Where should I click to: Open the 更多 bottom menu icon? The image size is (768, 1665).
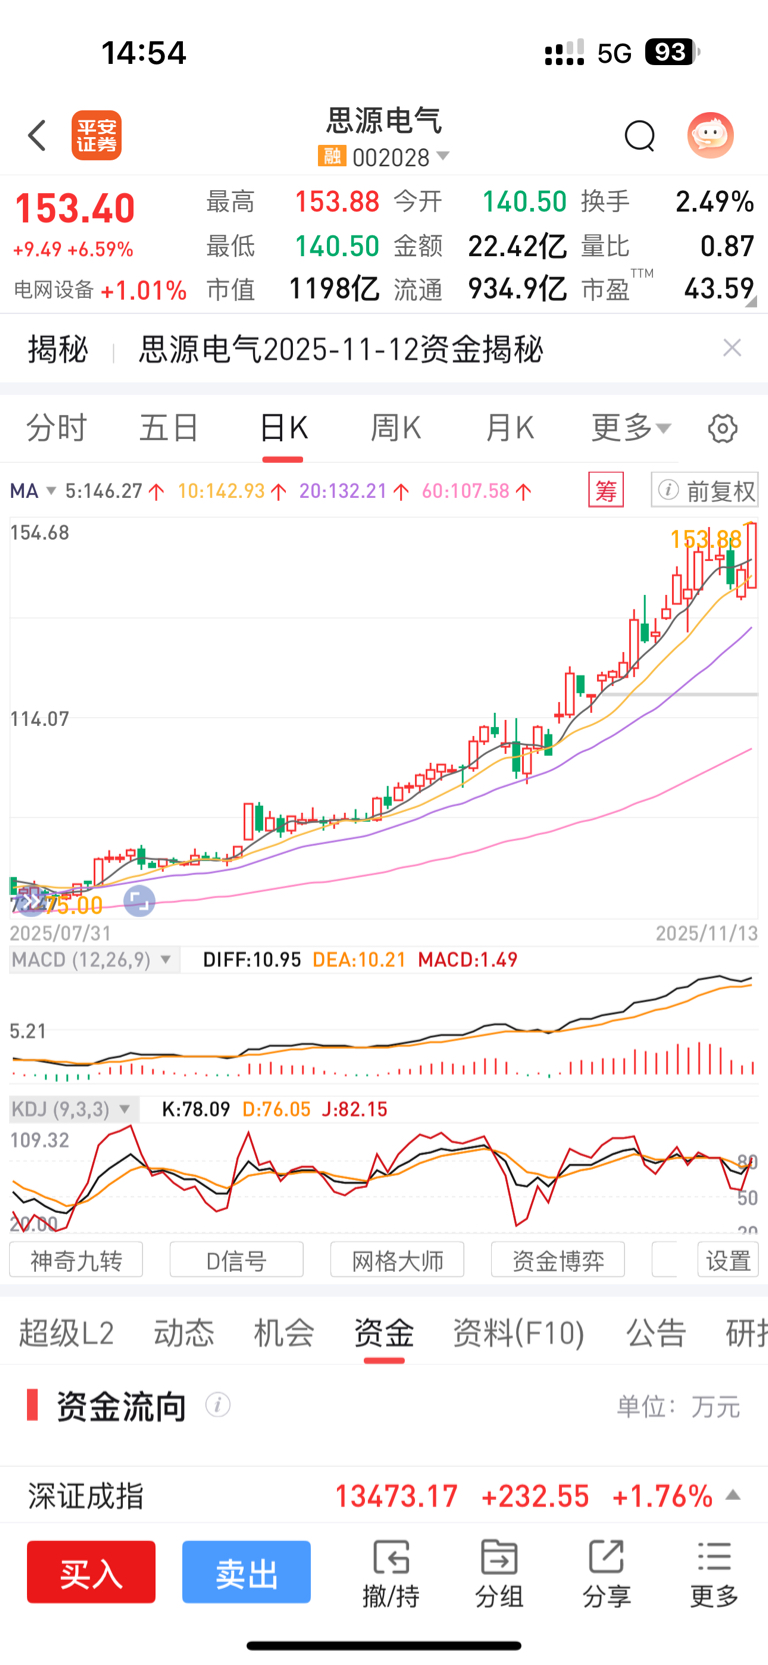click(714, 1574)
